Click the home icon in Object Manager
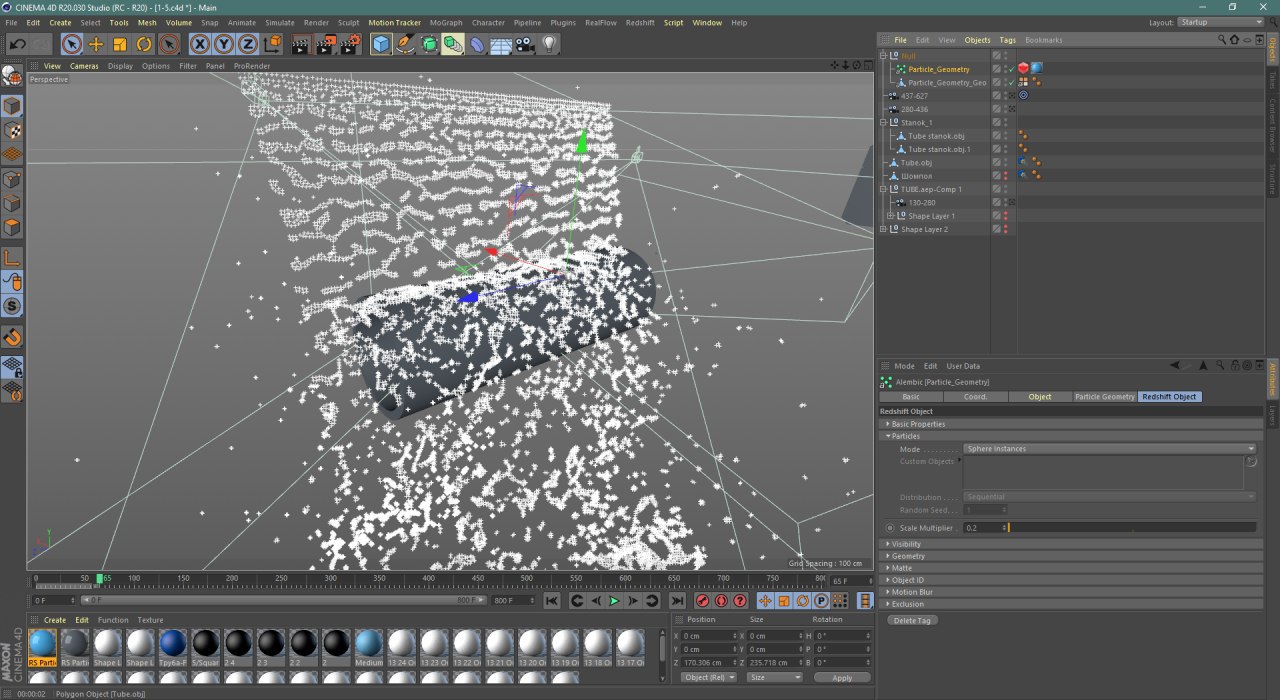This screenshot has height=700, width=1280. 1234,40
